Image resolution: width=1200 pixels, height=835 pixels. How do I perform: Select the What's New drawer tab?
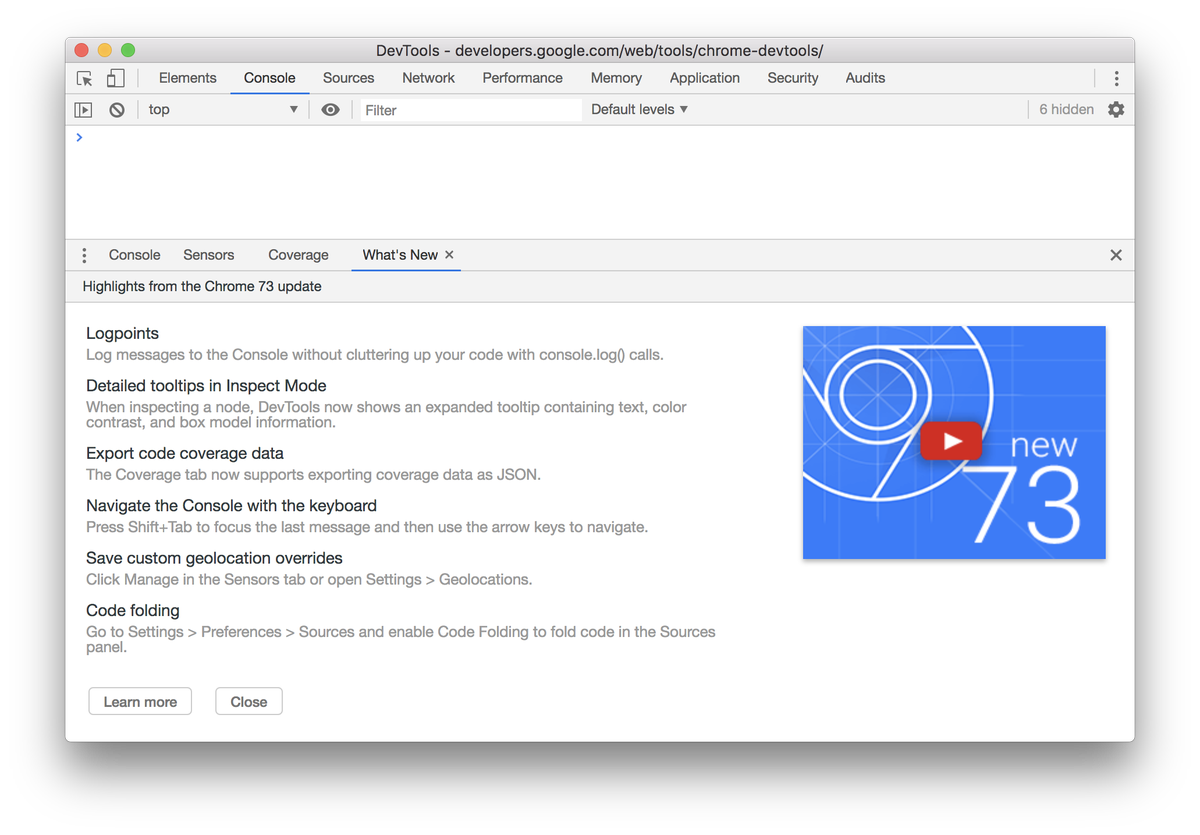400,255
